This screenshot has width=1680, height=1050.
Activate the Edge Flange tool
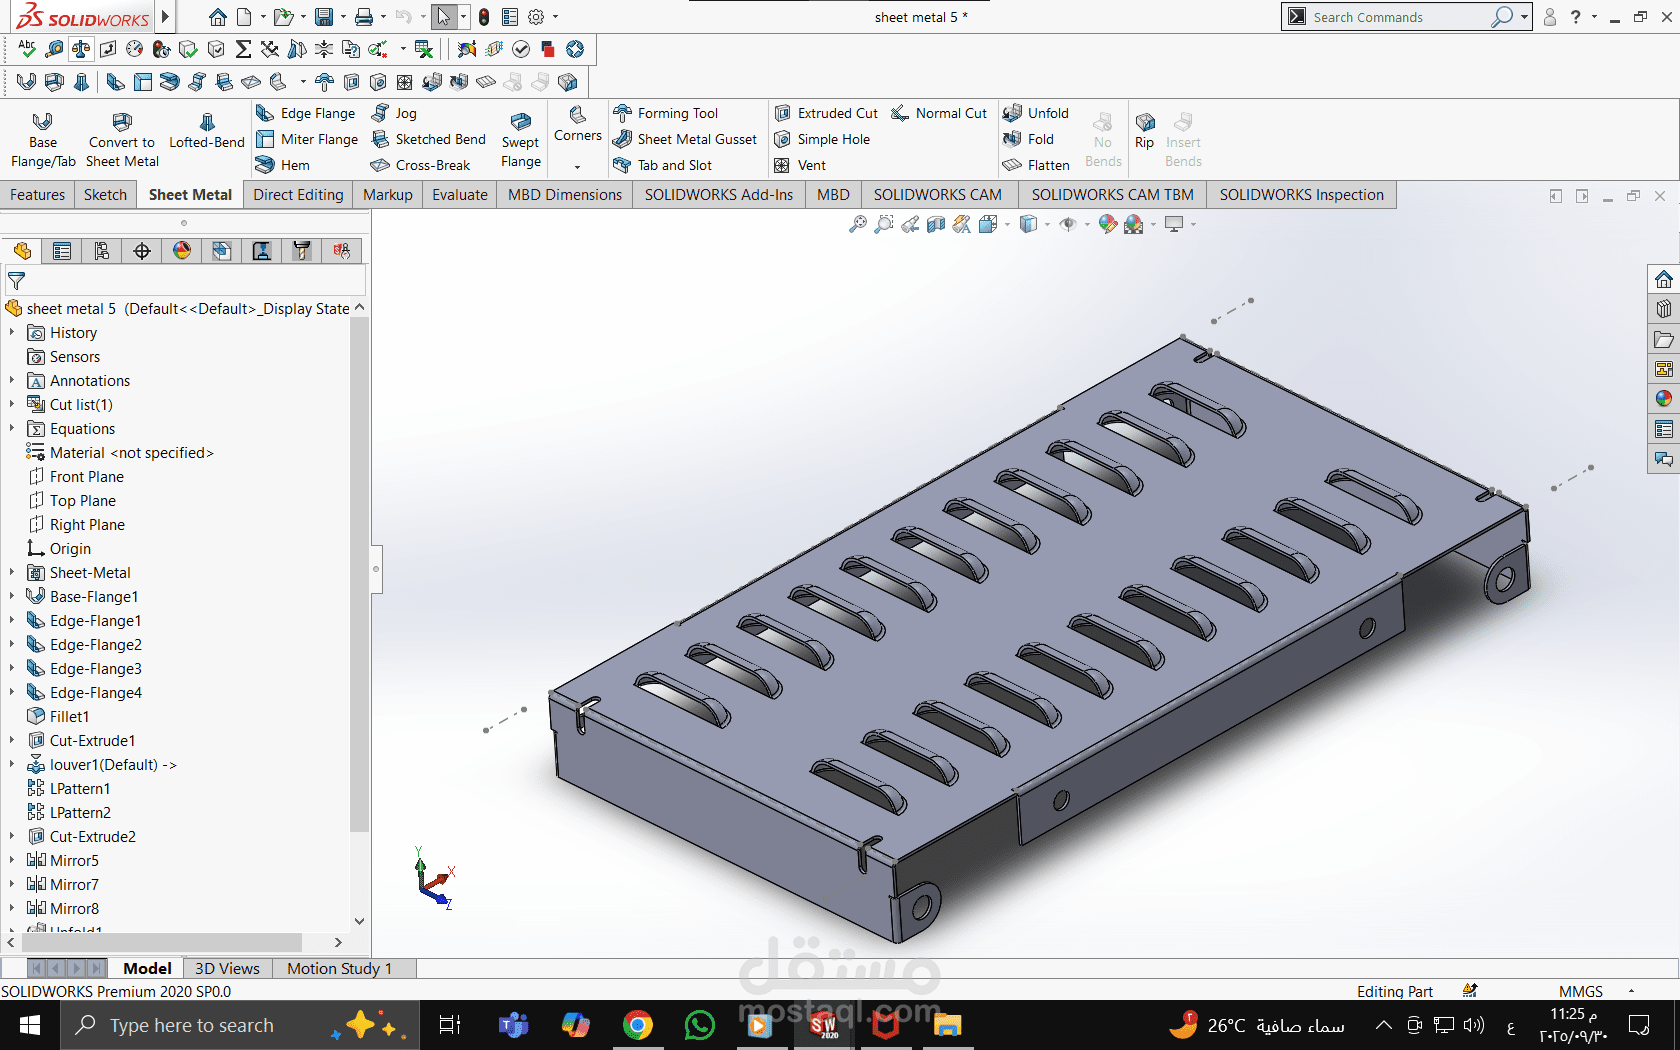tap(306, 113)
